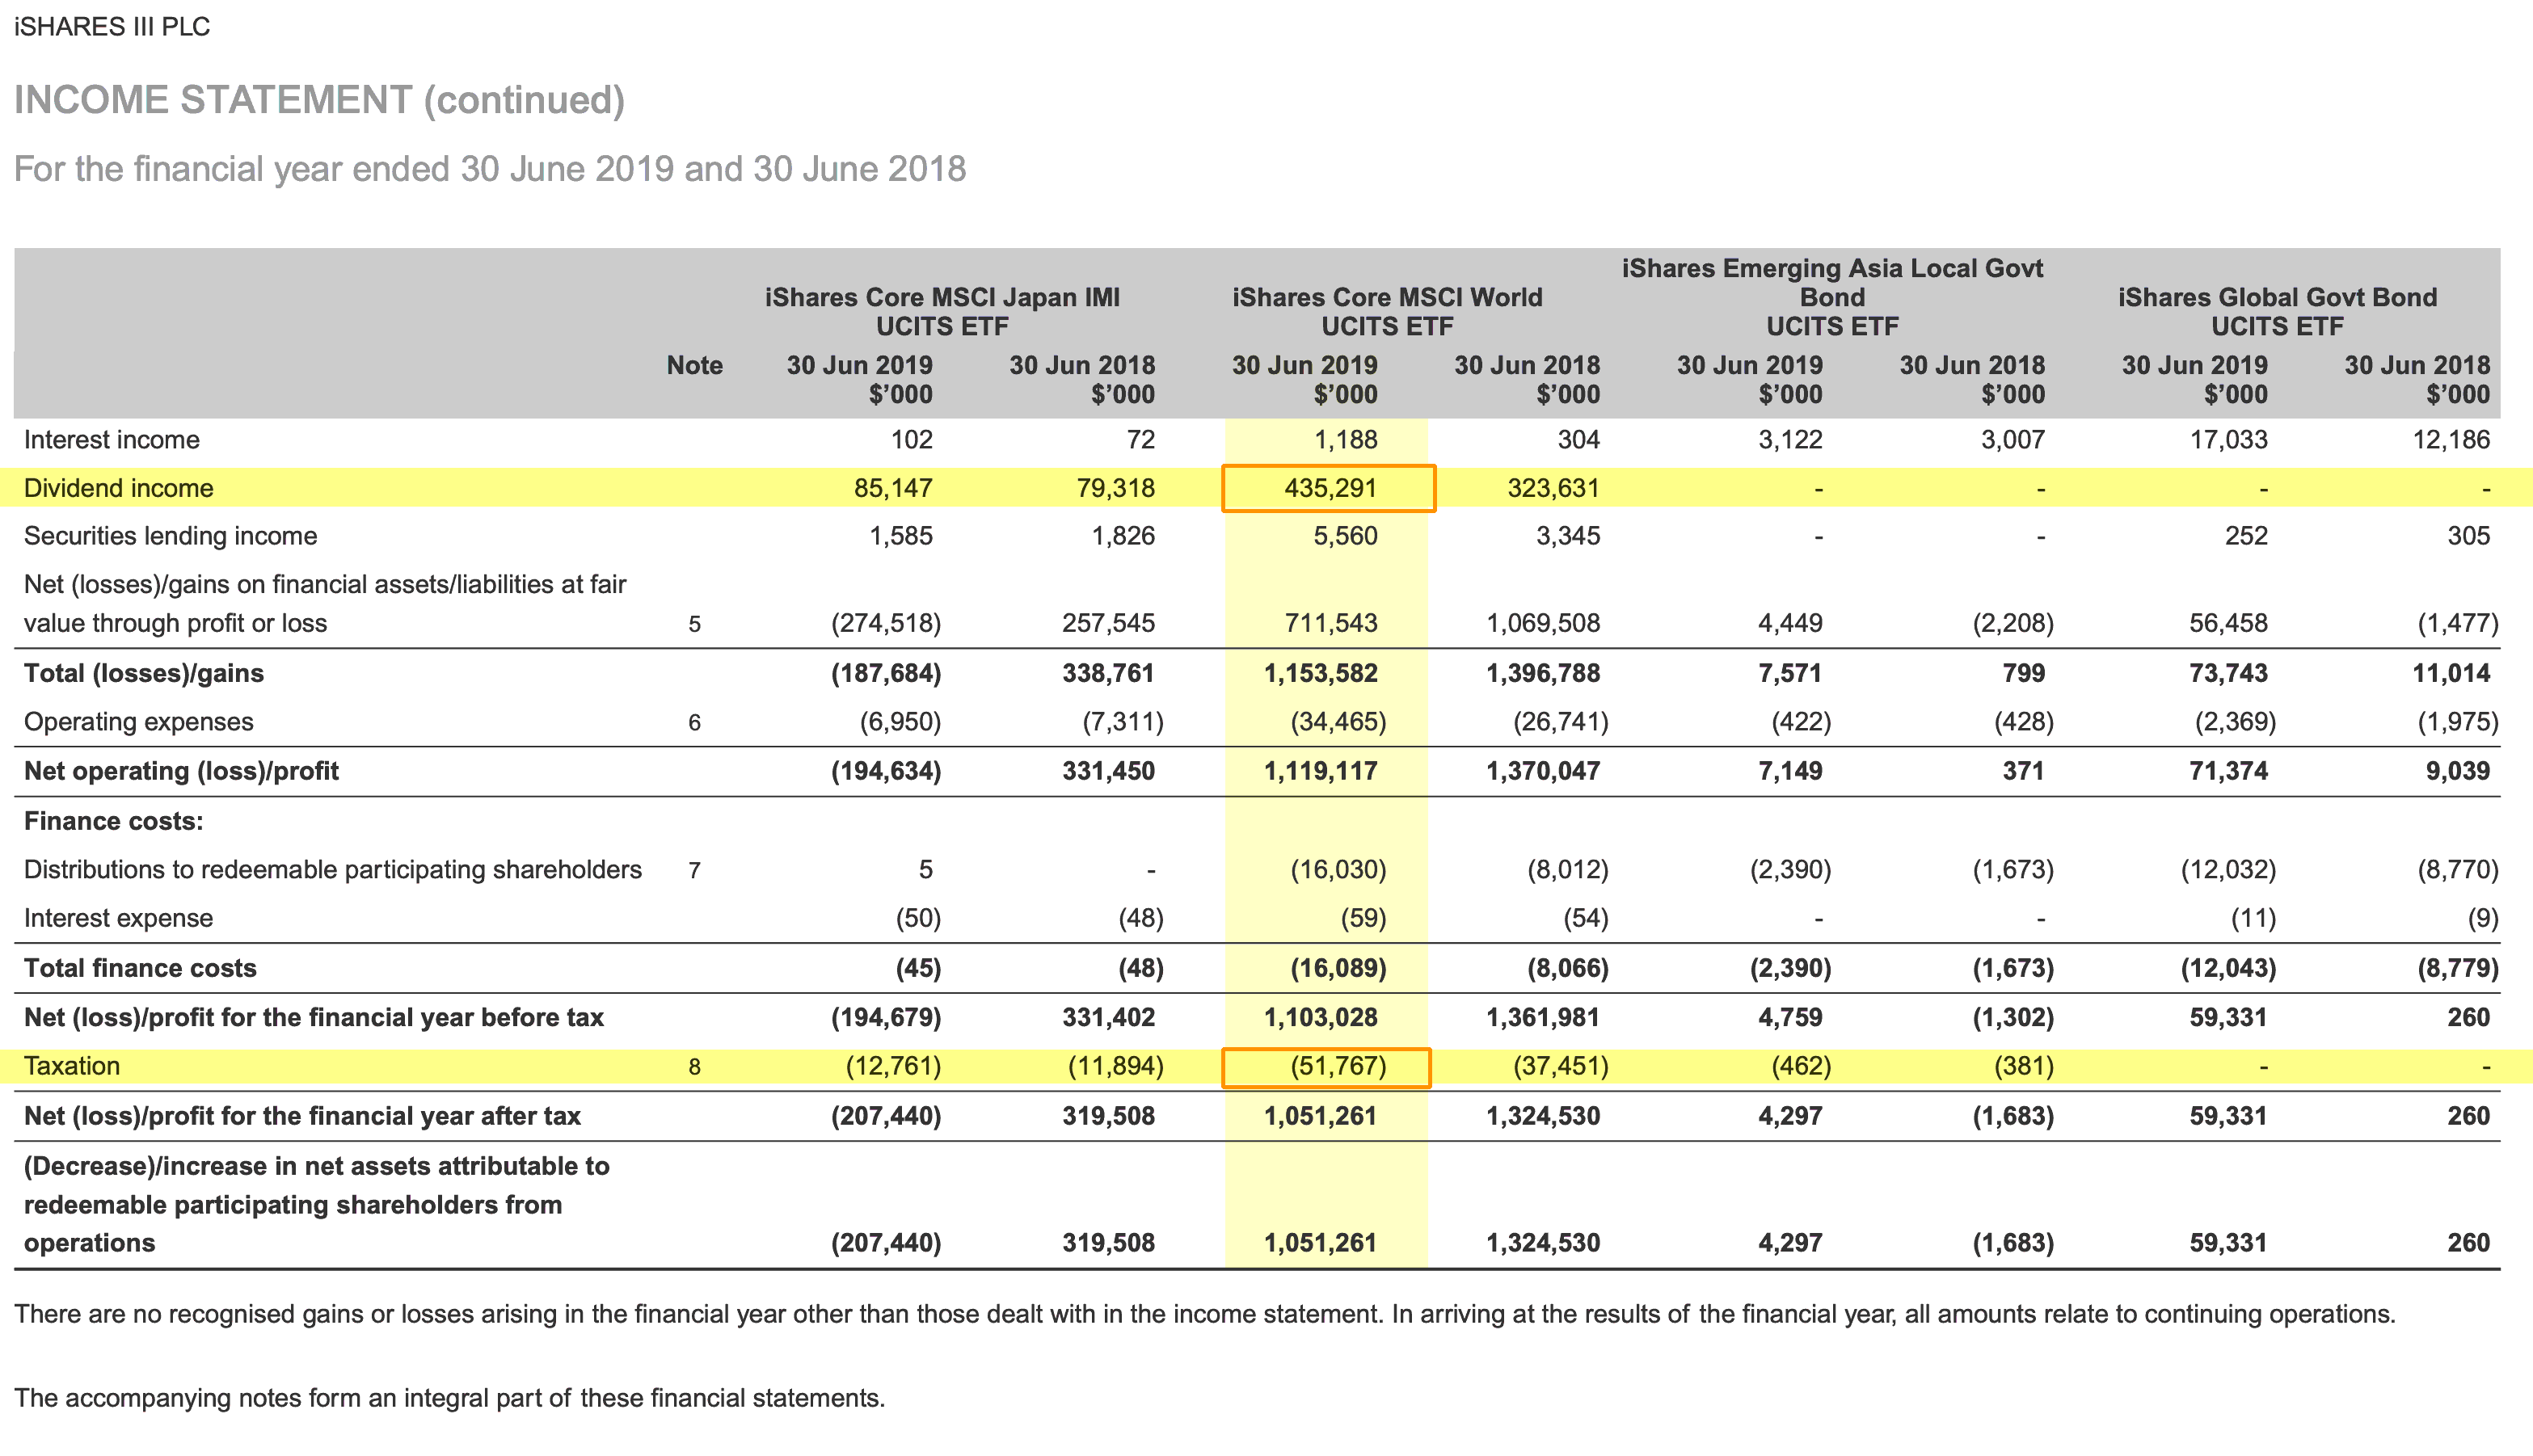Click the securities lending value 1,826

[x=1123, y=536]
